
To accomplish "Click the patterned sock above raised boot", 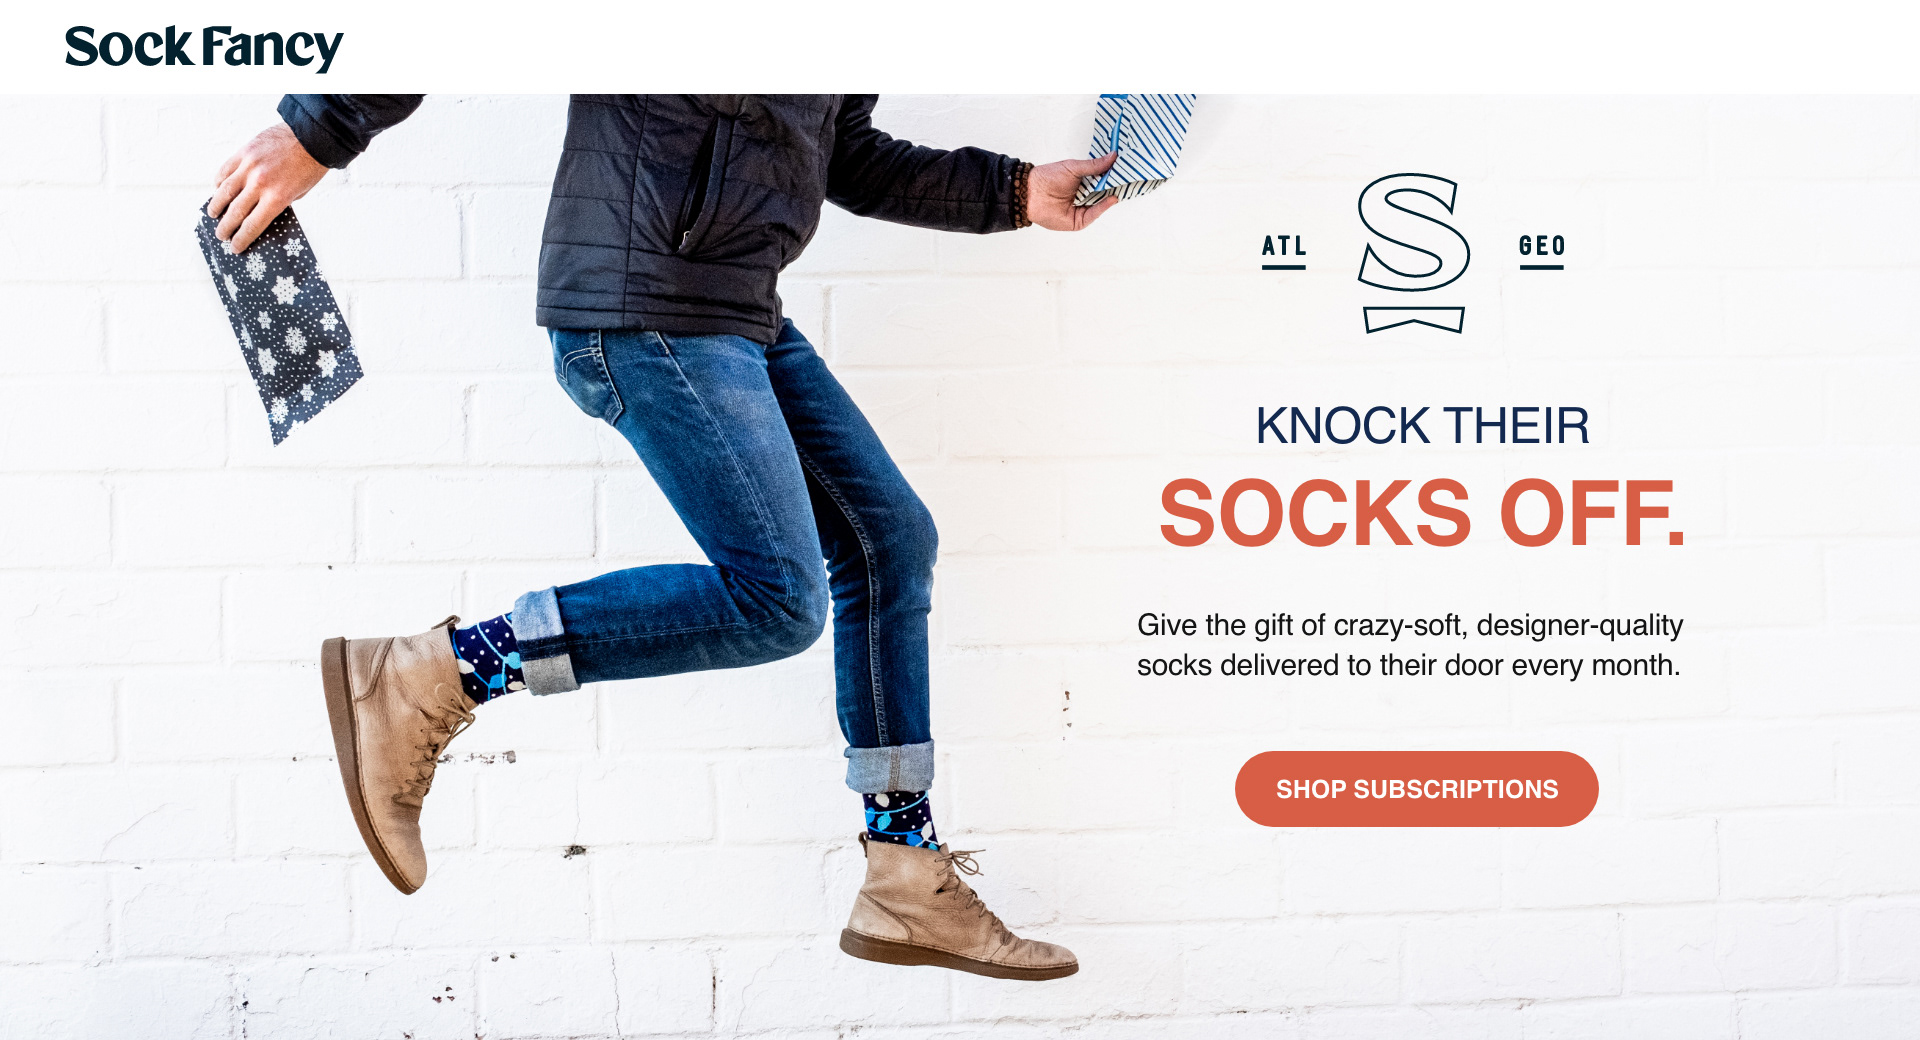I will point(487,658).
